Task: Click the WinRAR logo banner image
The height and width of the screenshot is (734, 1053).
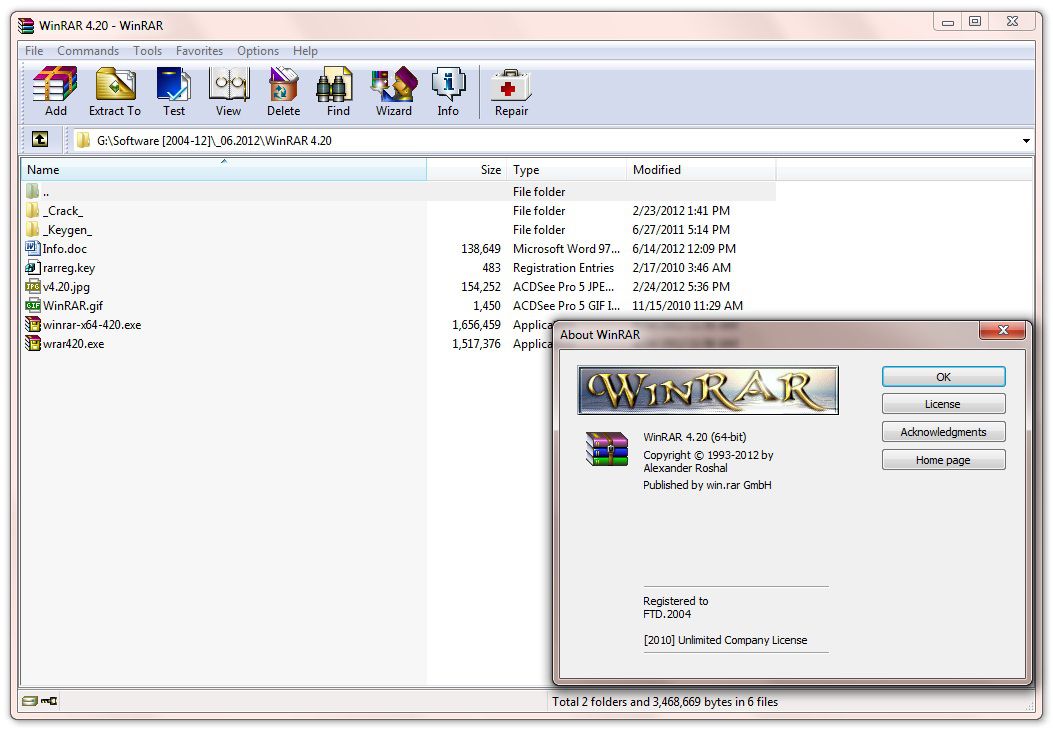Action: pyautogui.click(x=708, y=390)
